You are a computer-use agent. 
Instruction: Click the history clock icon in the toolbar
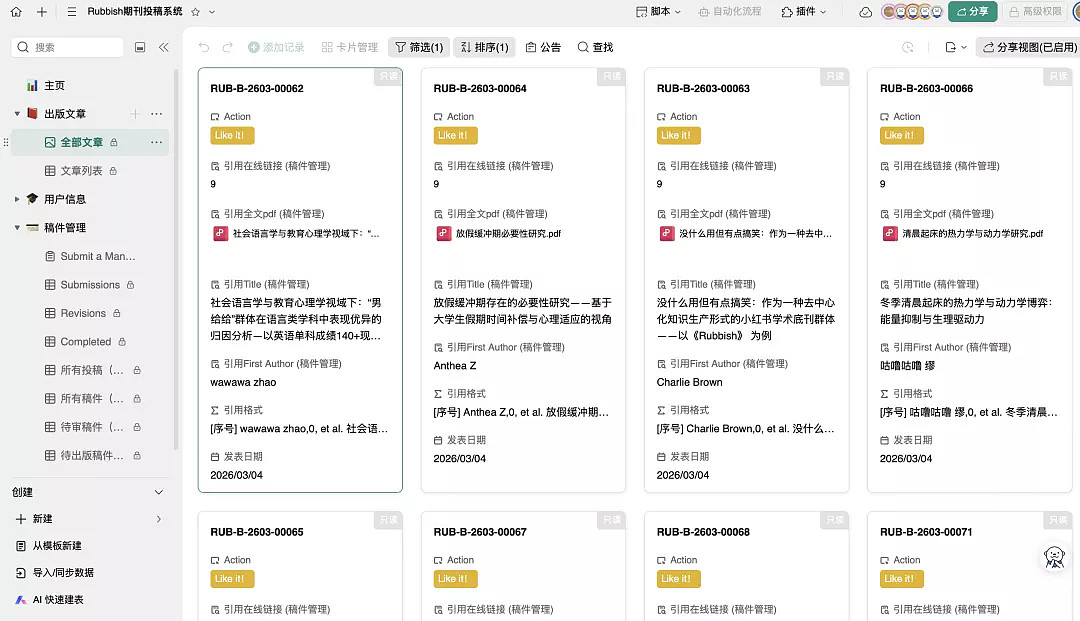click(x=908, y=47)
